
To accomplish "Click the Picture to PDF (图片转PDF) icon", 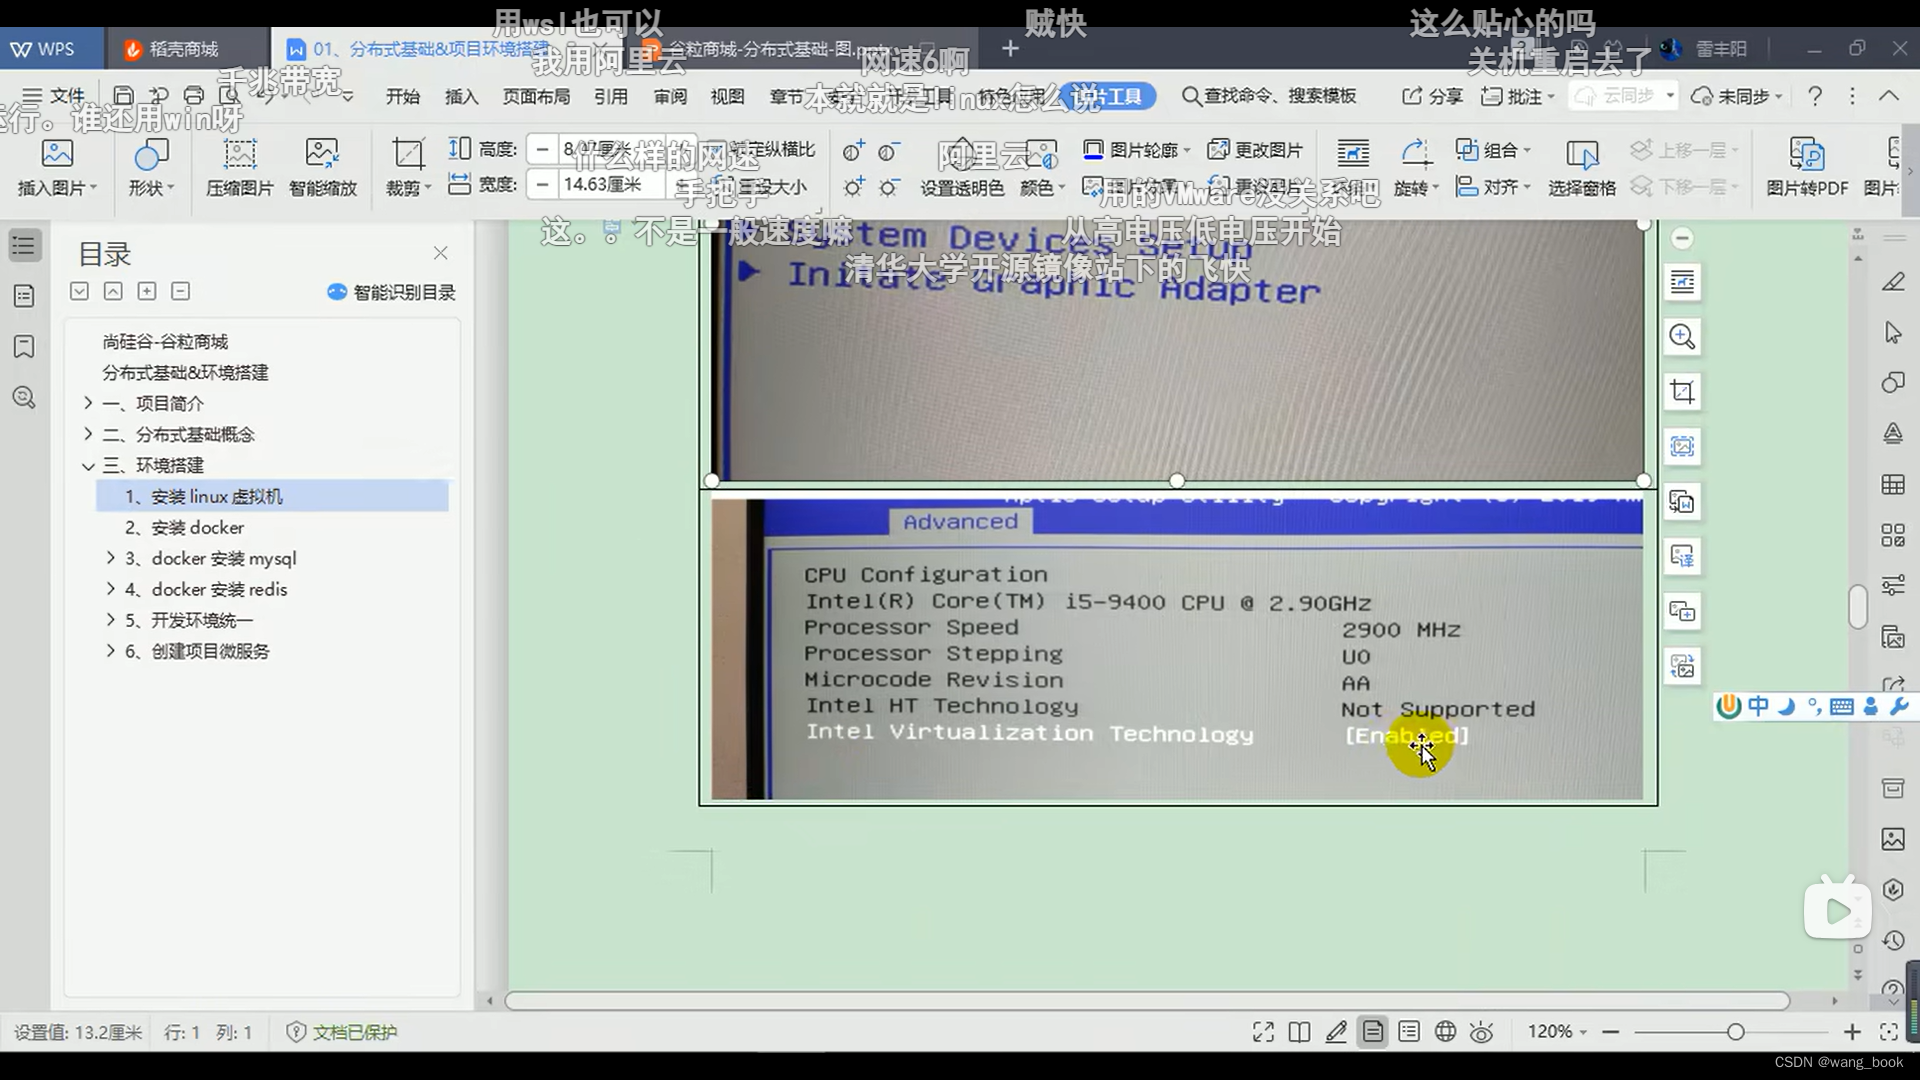I will coord(1806,154).
